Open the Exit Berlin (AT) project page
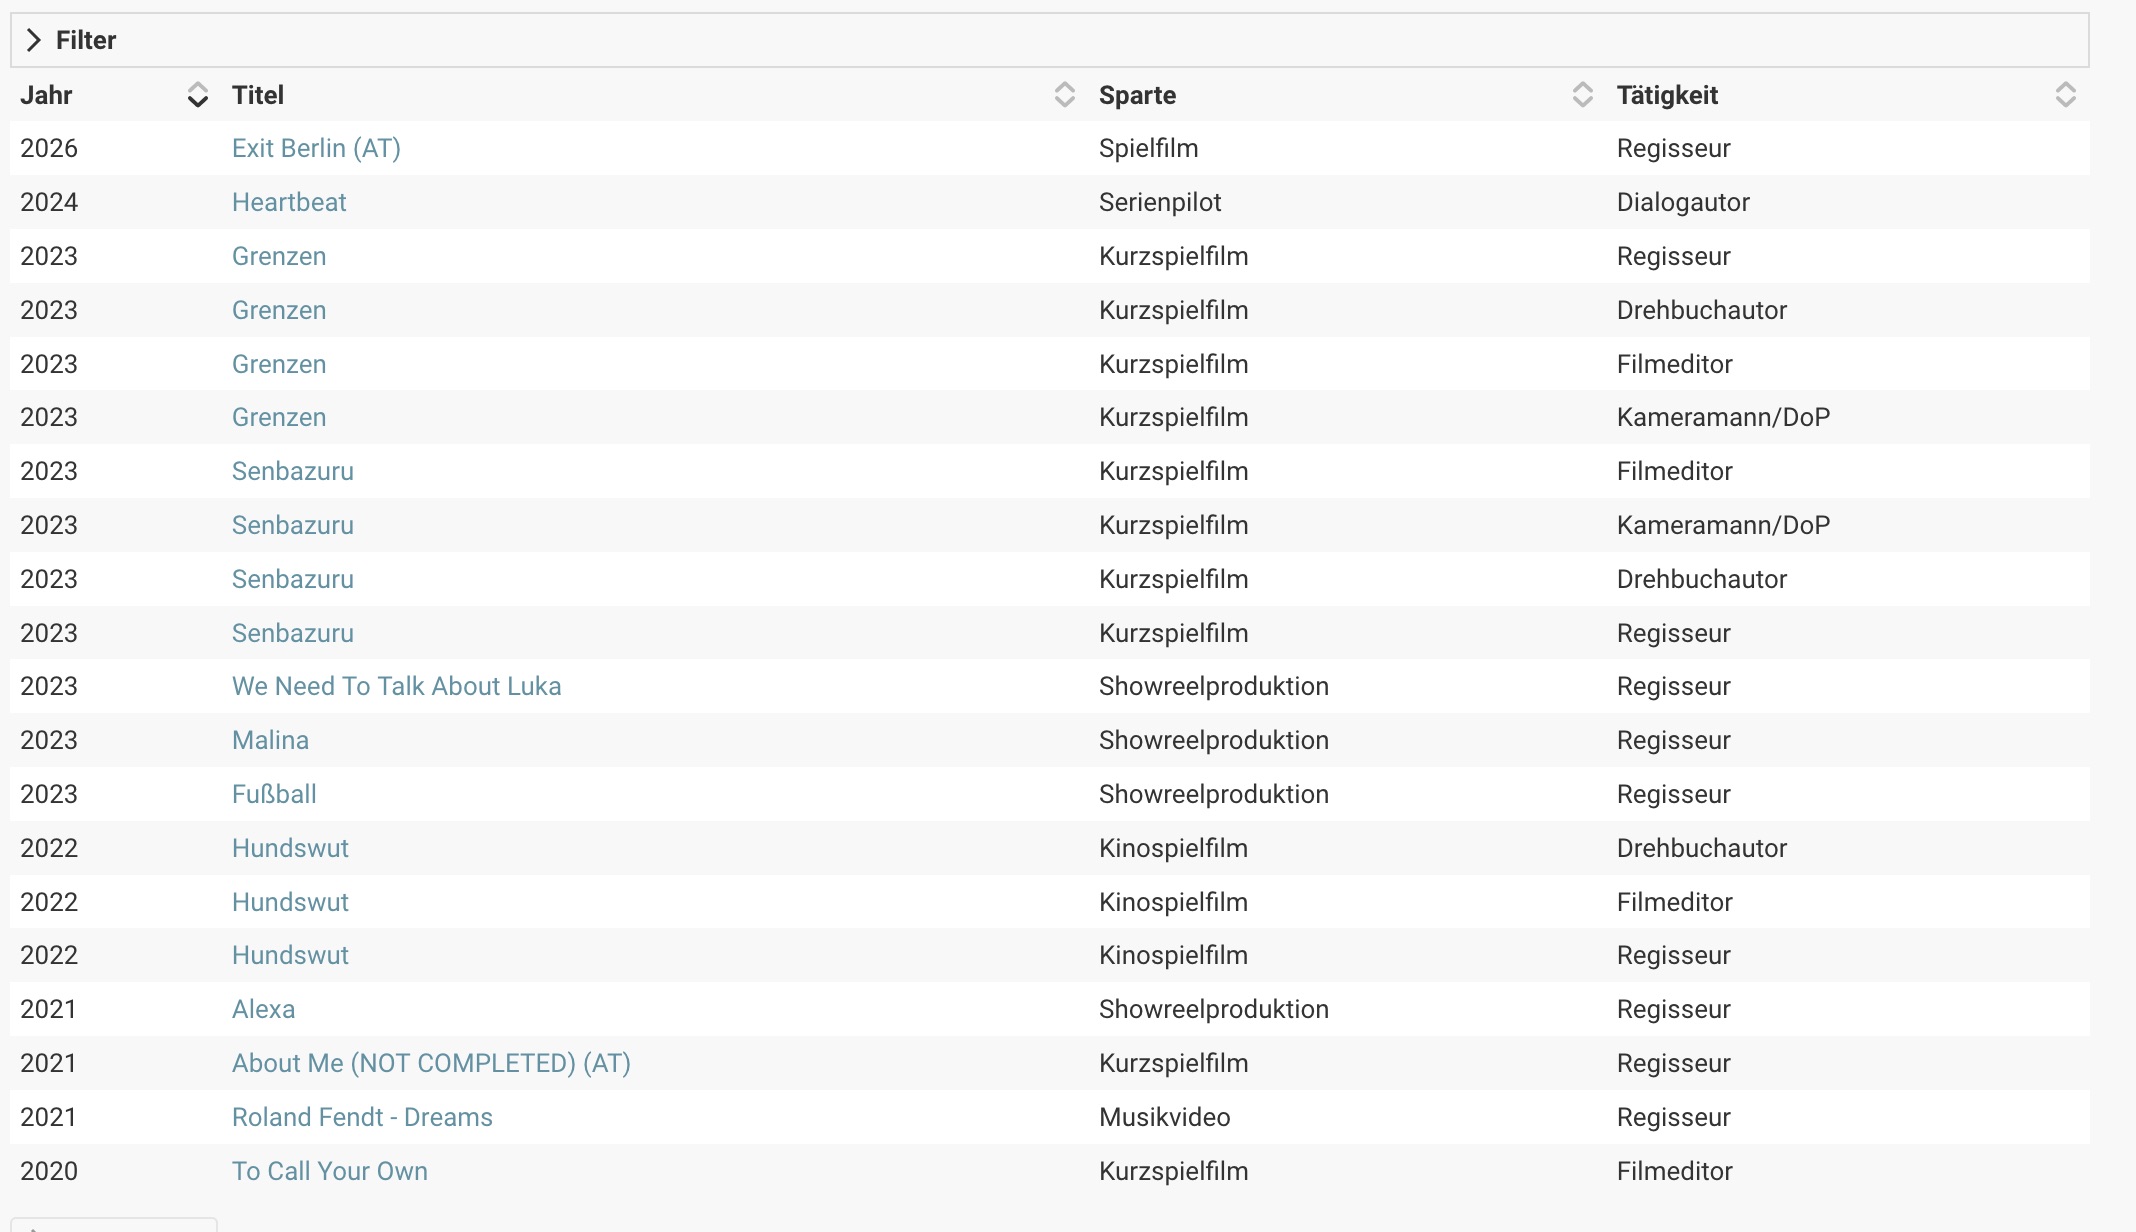The height and width of the screenshot is (1232, 2136). coord(316,148)
